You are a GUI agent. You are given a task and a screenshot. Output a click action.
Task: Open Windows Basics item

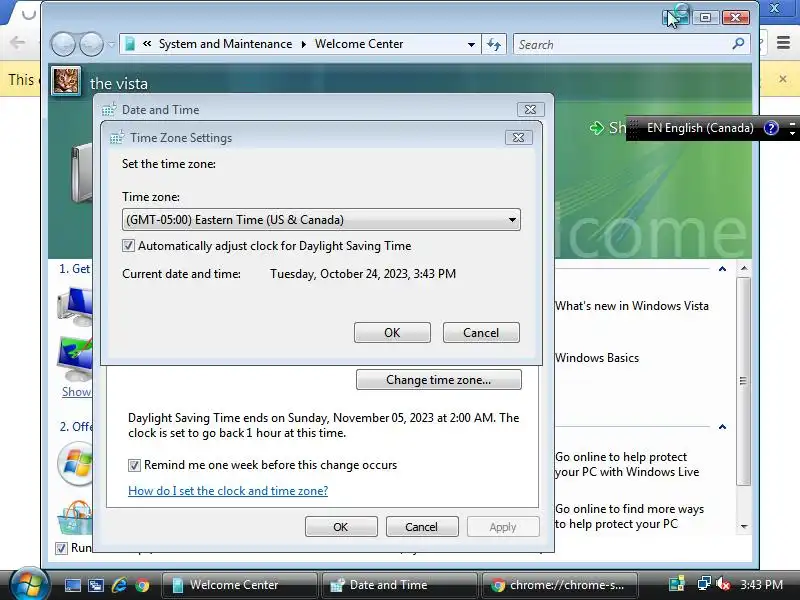coord(597,358)
